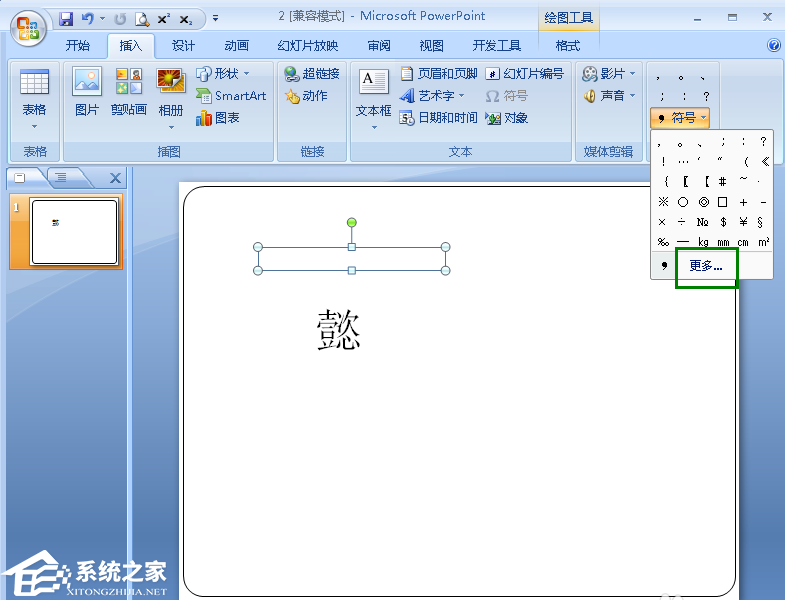Insert a picture with 图片 icon
Screen dimensions: 785x600
pyautogui.click(x=87, y=92)
